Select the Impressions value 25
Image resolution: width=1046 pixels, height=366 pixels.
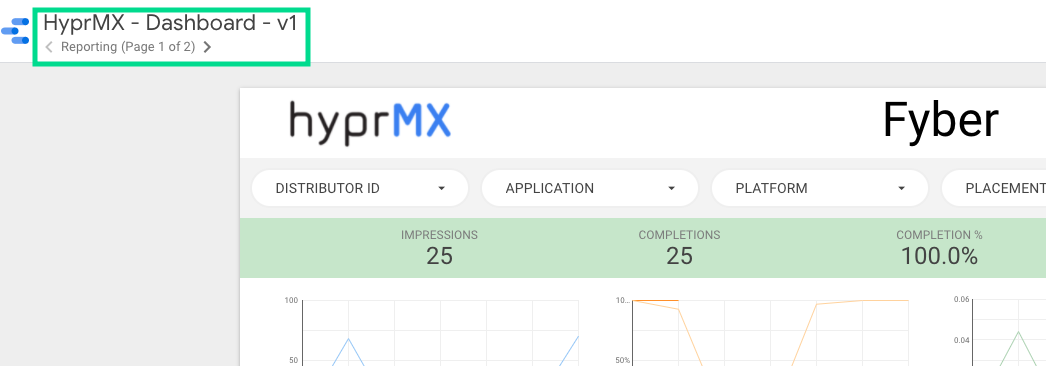pyautogui.click(x=440, y=255)
